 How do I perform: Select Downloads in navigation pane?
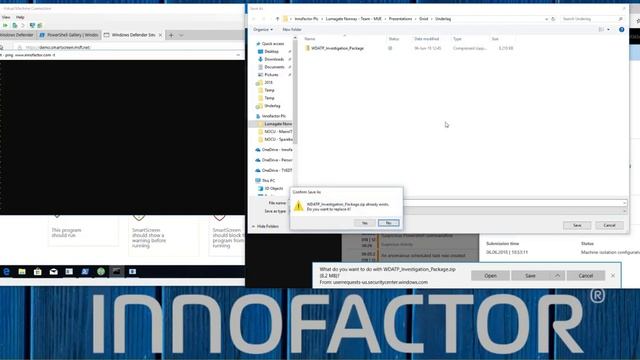274,59
